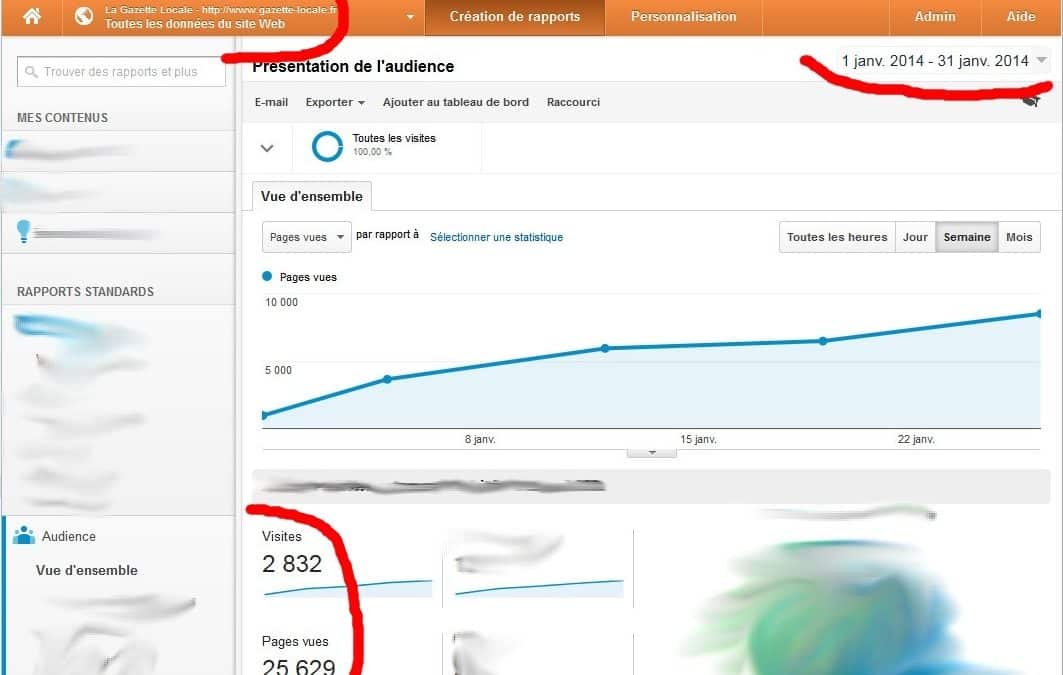Select the Toutes les visites segment circle
1063x675 pixels.
pos(327,146)
